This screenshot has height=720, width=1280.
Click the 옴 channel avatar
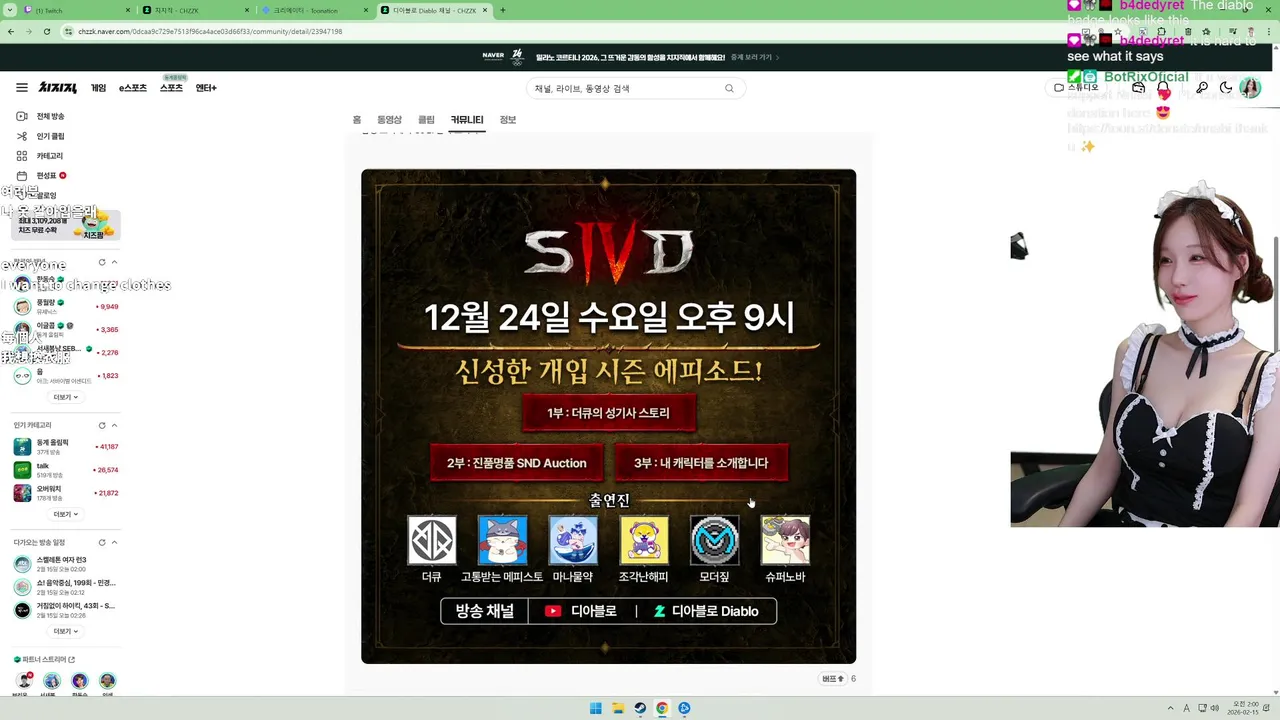point(22,376)
